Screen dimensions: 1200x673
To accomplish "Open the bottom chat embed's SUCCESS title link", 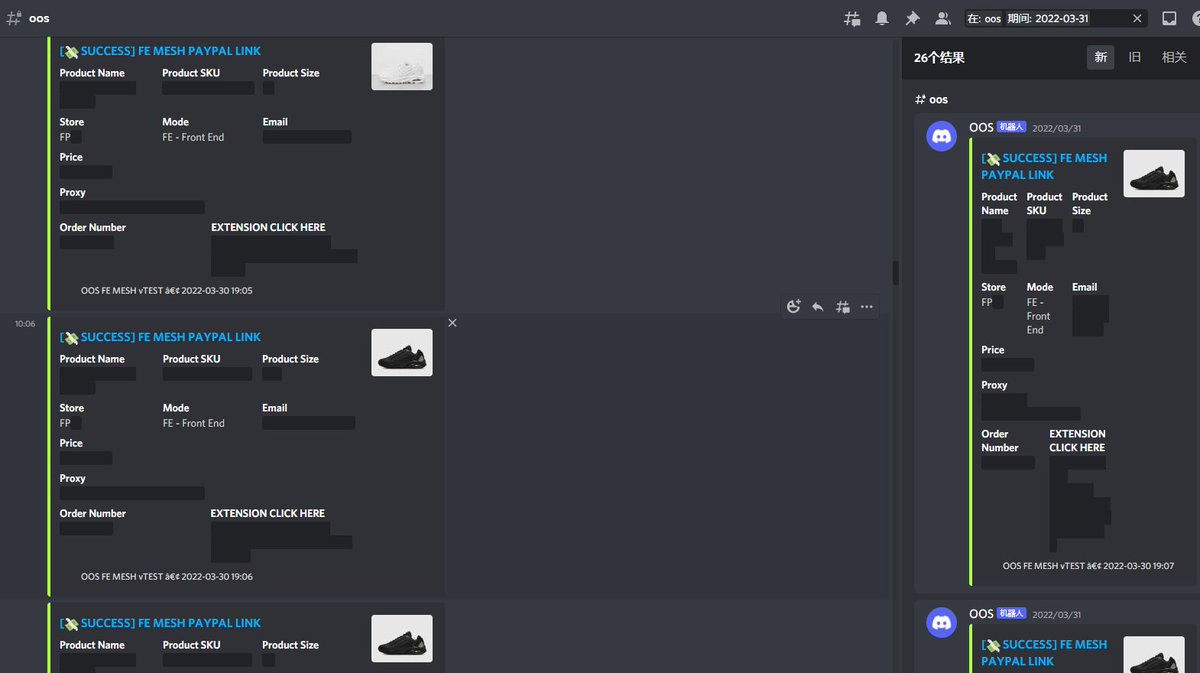I will pyautogui.click(x=160, y=623).
